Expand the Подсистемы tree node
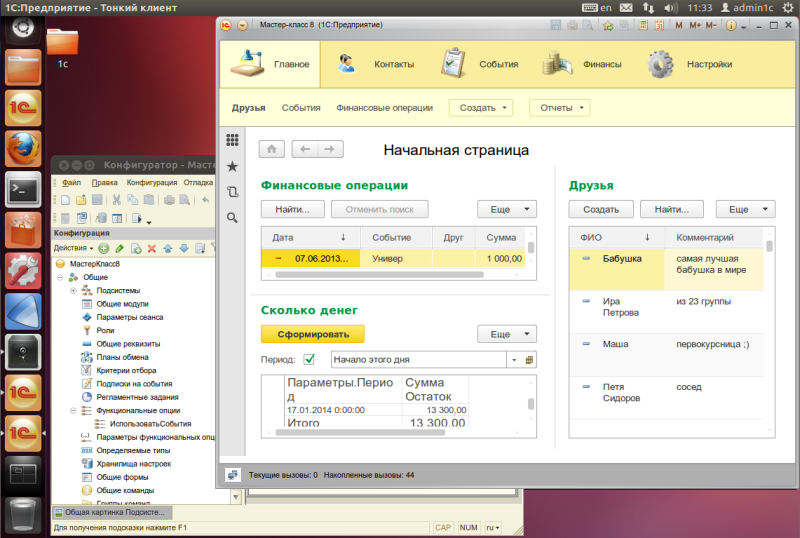The height and width of the screenshot is (538, 800). (x=73, y=290)
